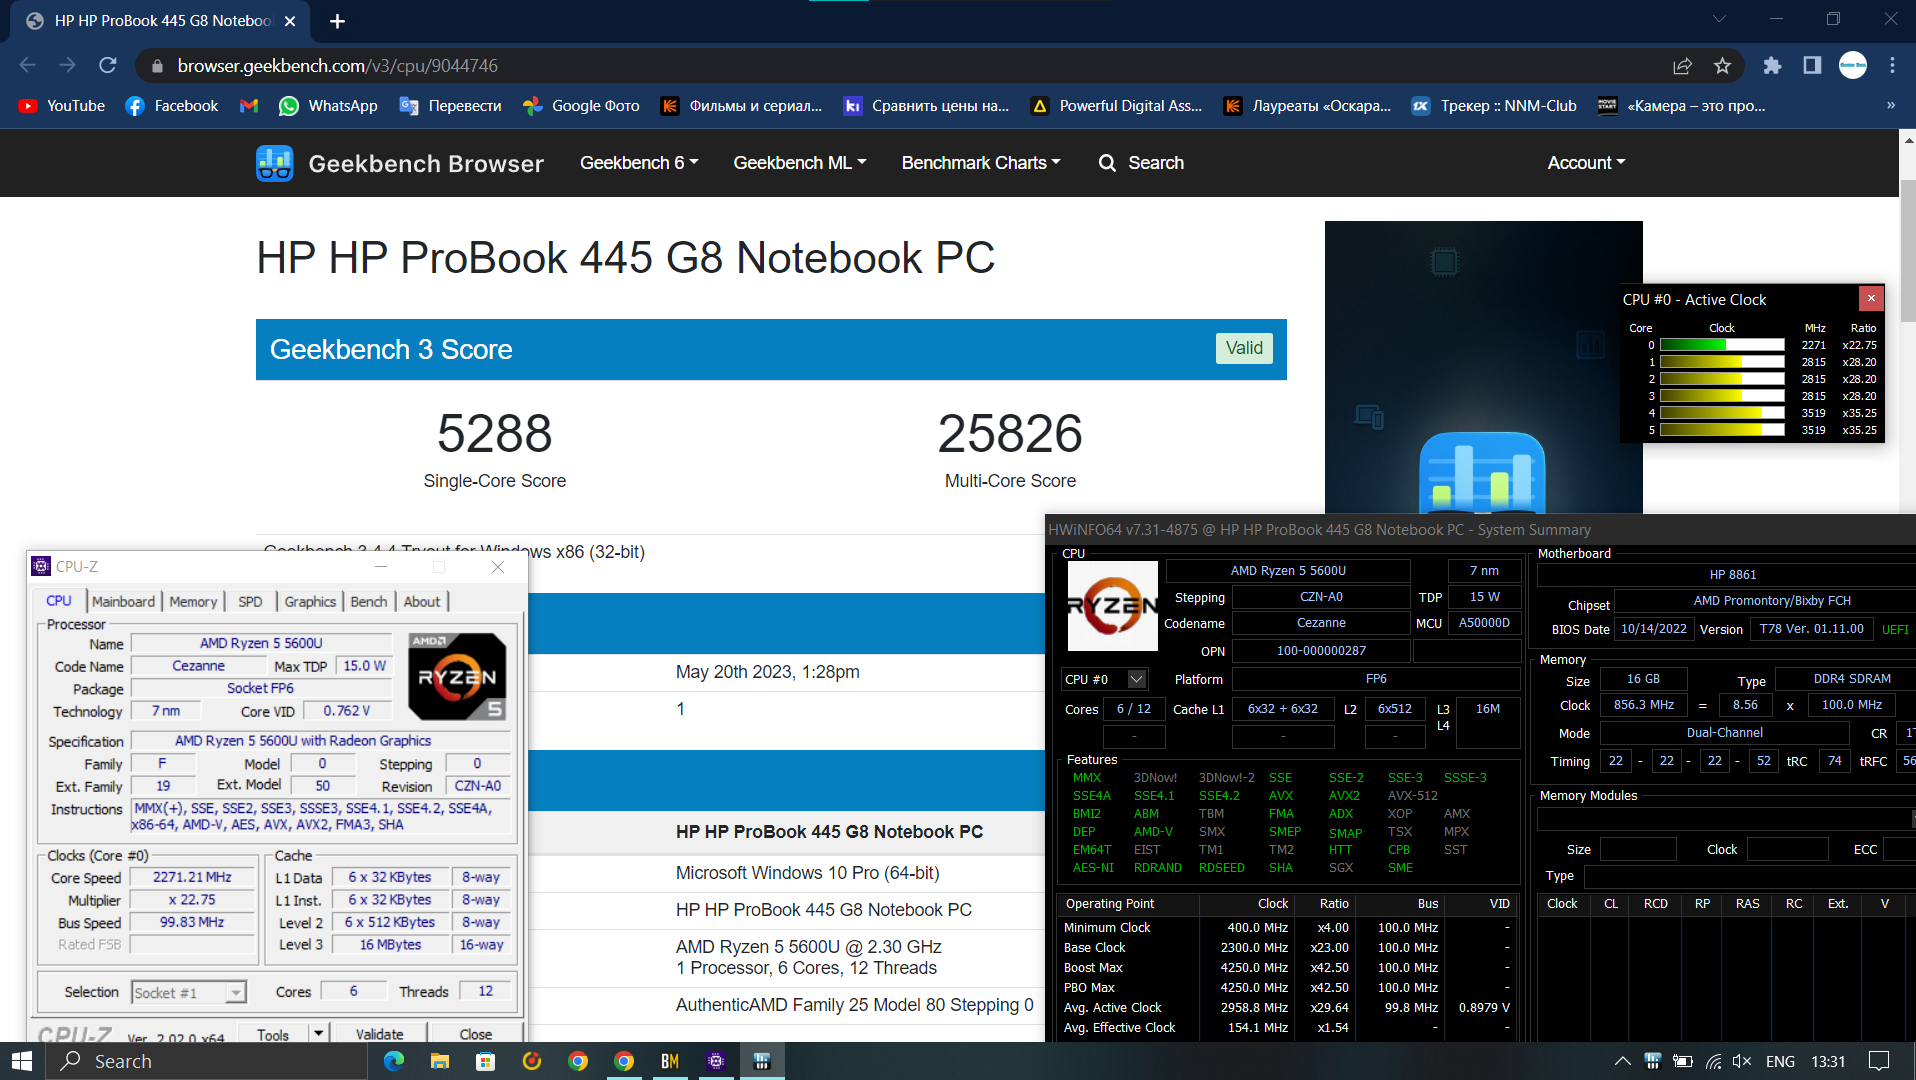Open the Перевести bookmark
1916x1080 pixels.
pos(450,106)
